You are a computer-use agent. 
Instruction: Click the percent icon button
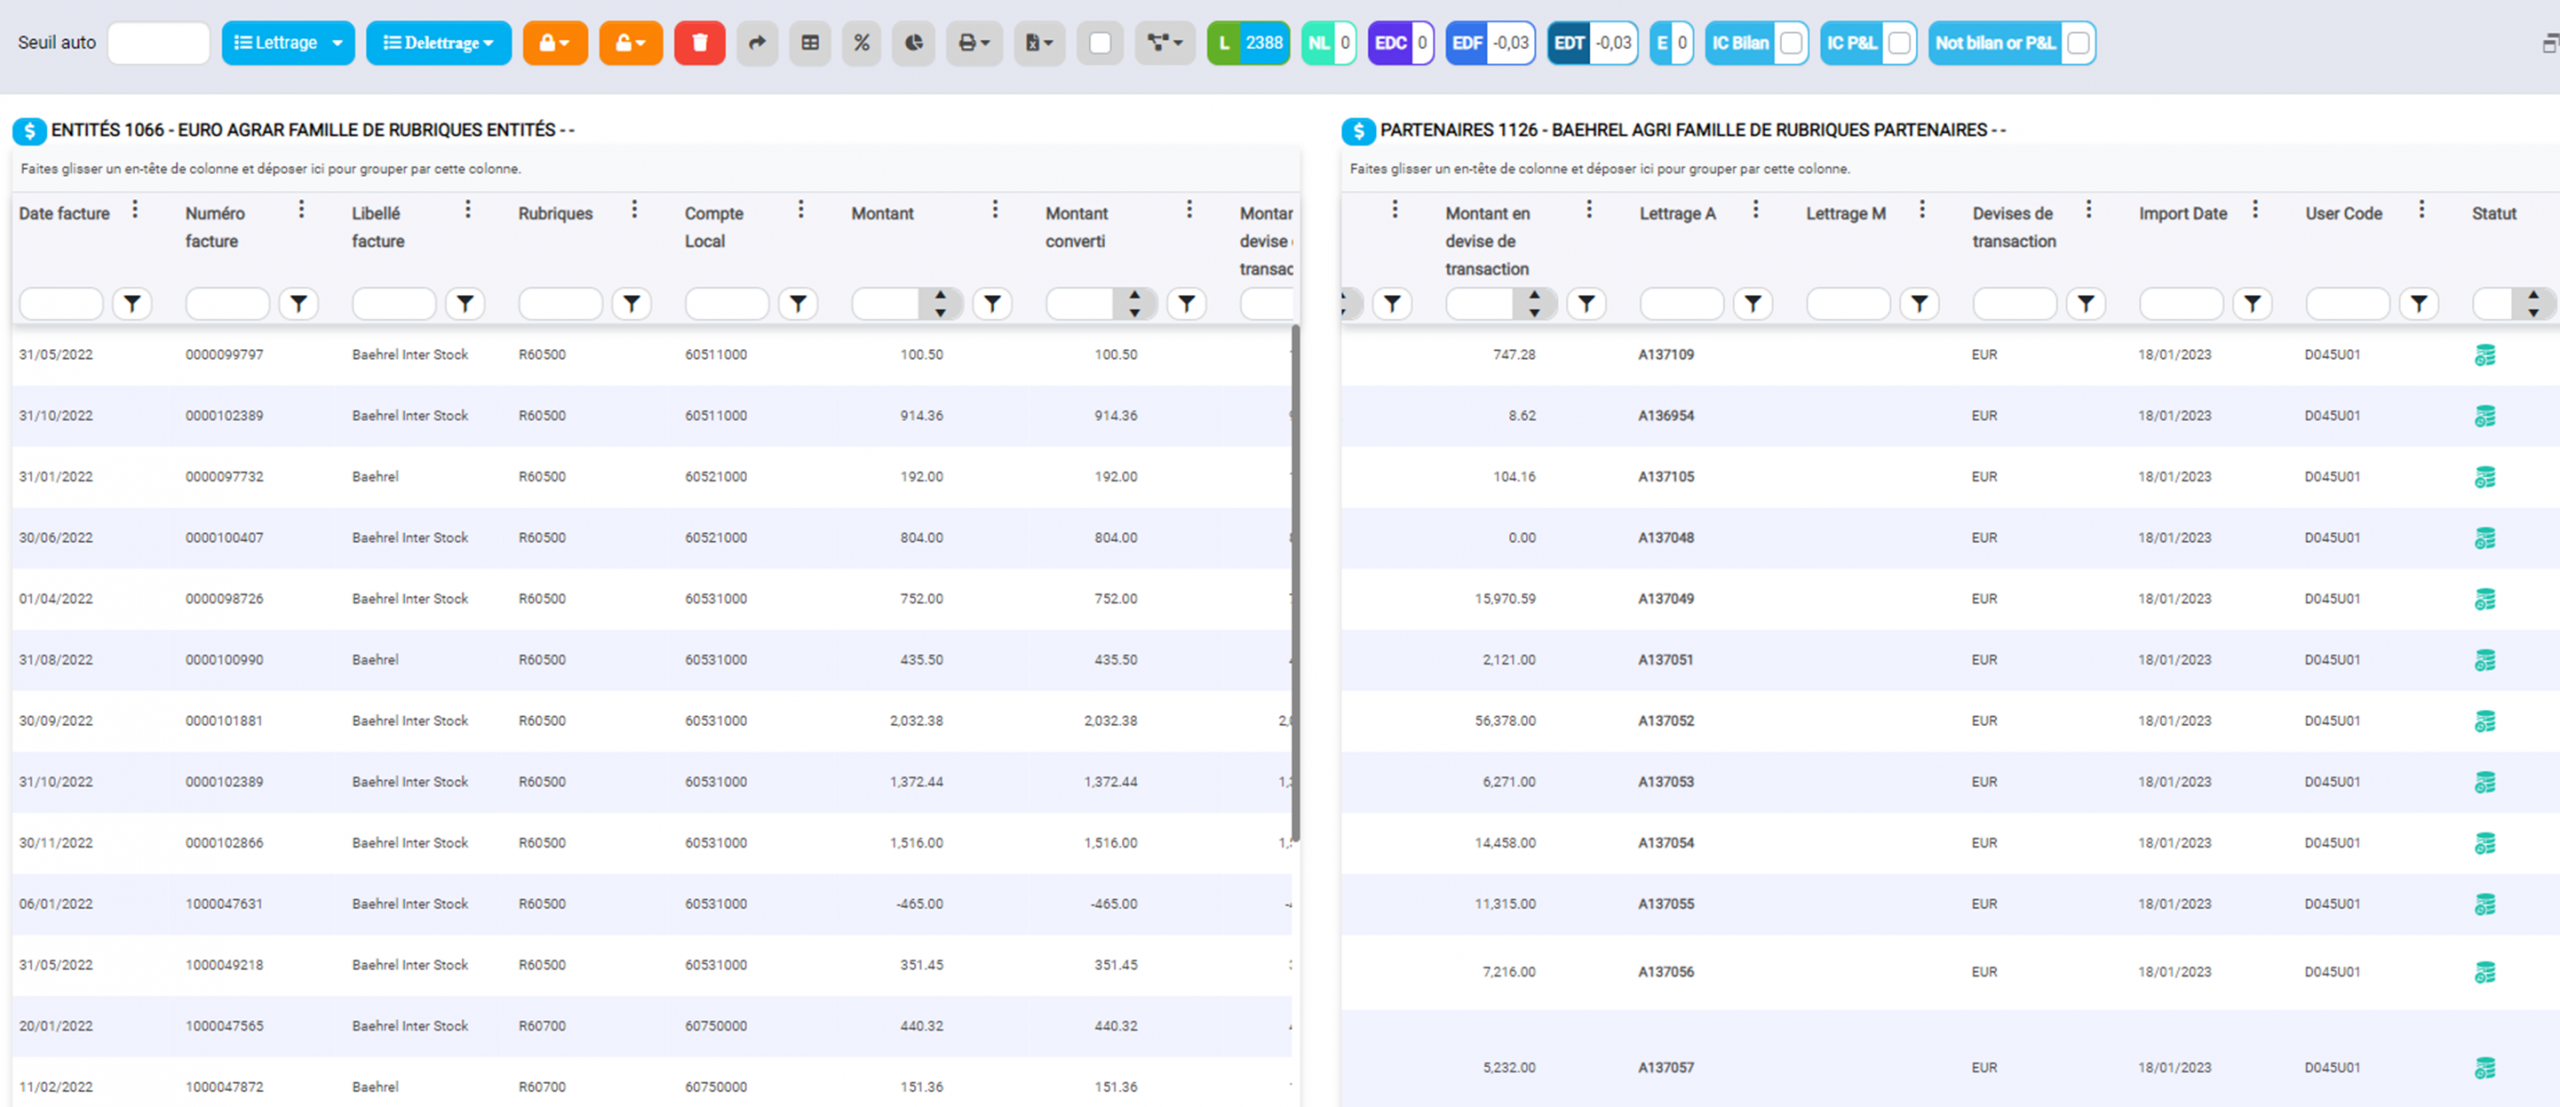point(861,43)
